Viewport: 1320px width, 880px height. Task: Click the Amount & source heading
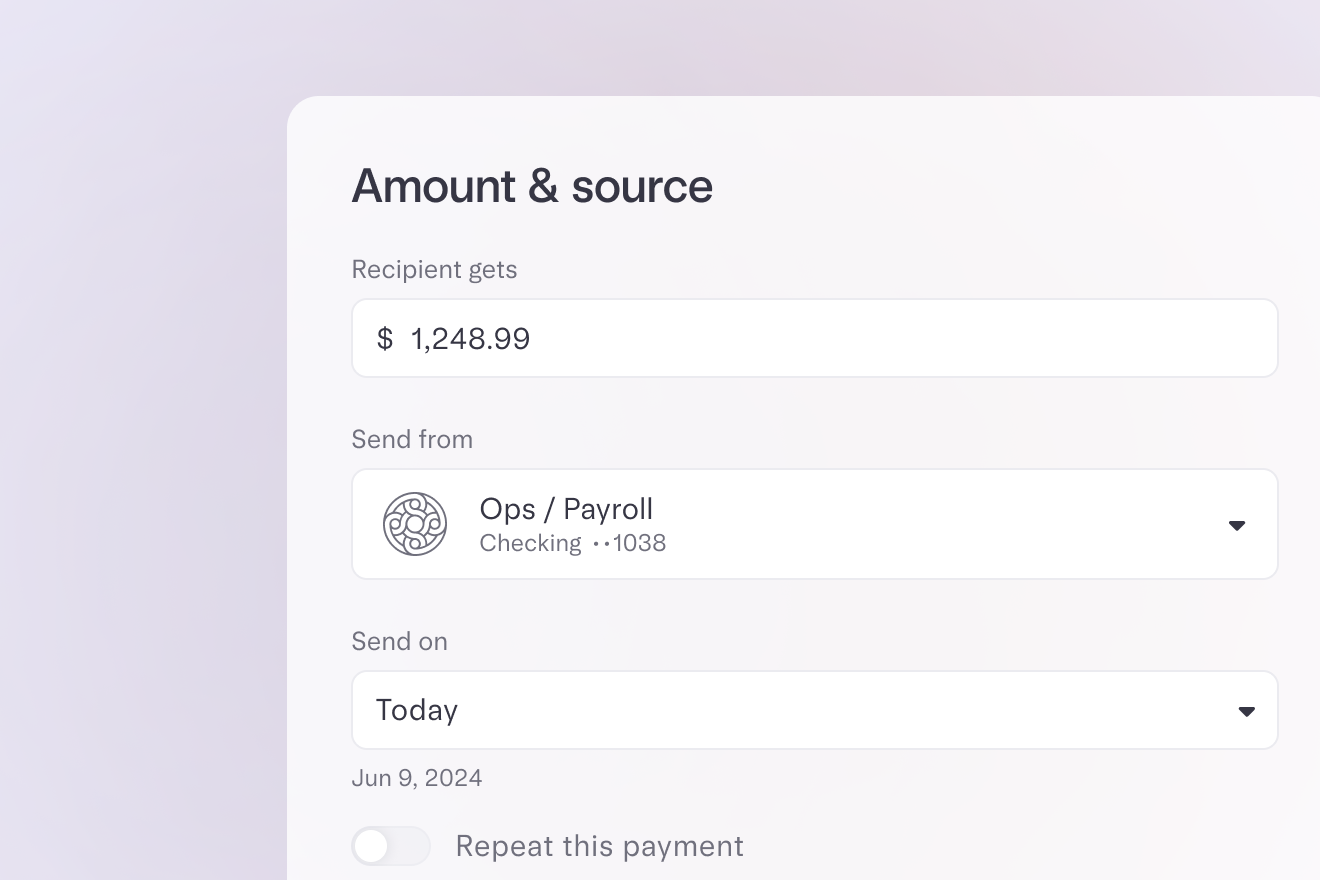[x=531, y=186]
